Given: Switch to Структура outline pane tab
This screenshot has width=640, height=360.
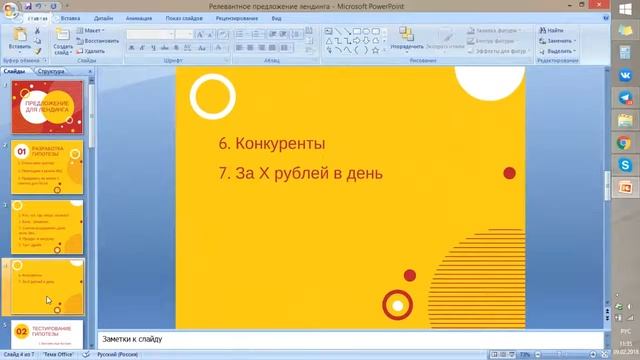Looking at the screenshot, I should point(51,71).
